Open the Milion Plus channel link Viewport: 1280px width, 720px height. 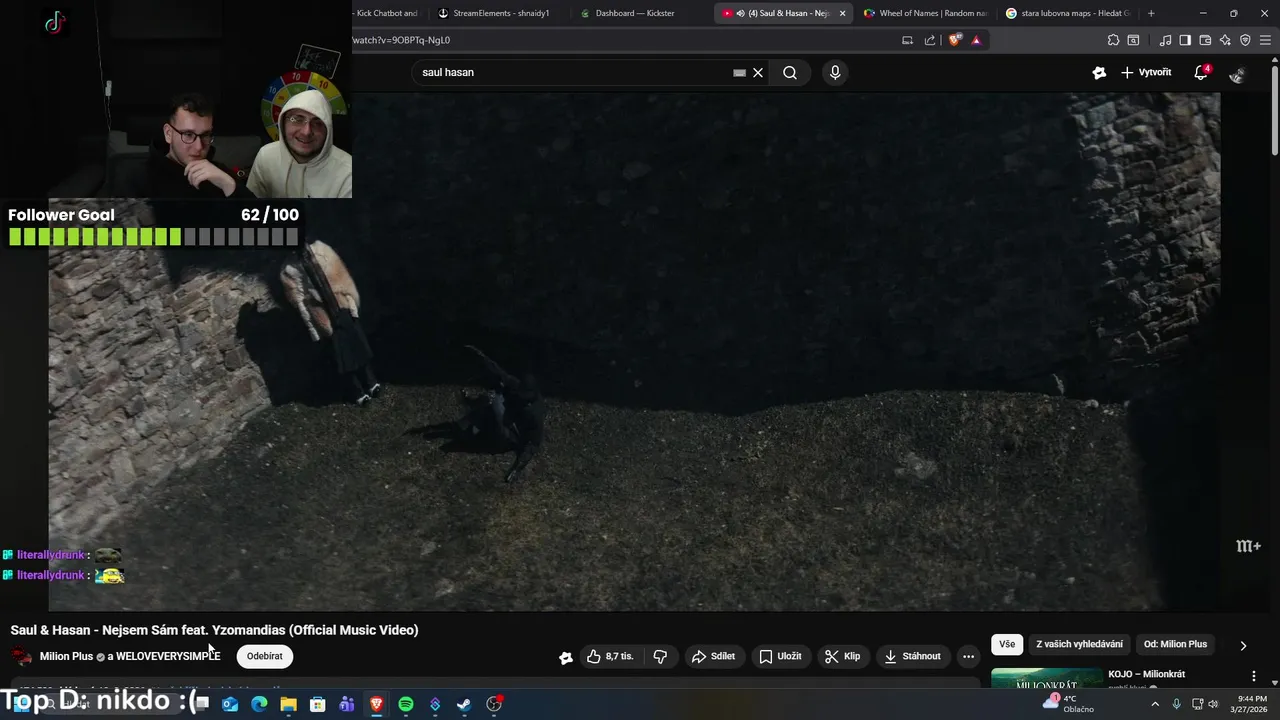click(x=66, y=656)
